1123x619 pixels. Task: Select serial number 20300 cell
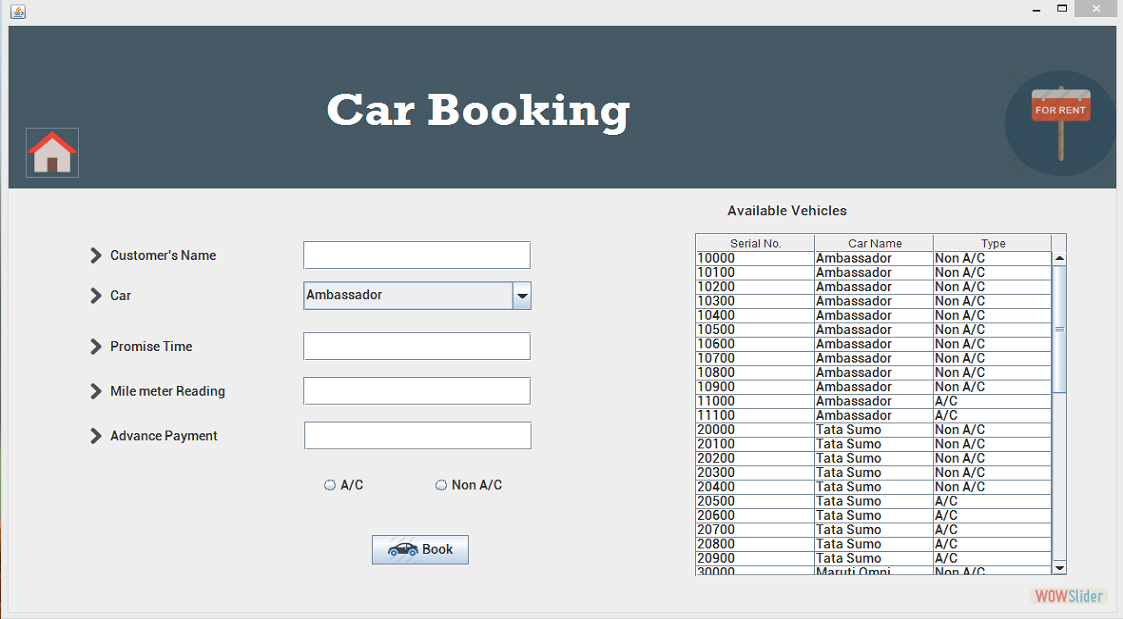(x=755, y=473)
